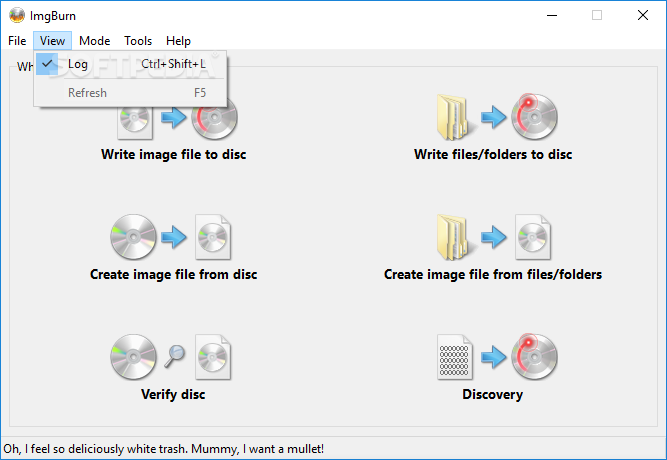Viewport: 667px width, 460px height.
Task: Click the image file icon in Verify disc
Action: click(x=213, y=357)
